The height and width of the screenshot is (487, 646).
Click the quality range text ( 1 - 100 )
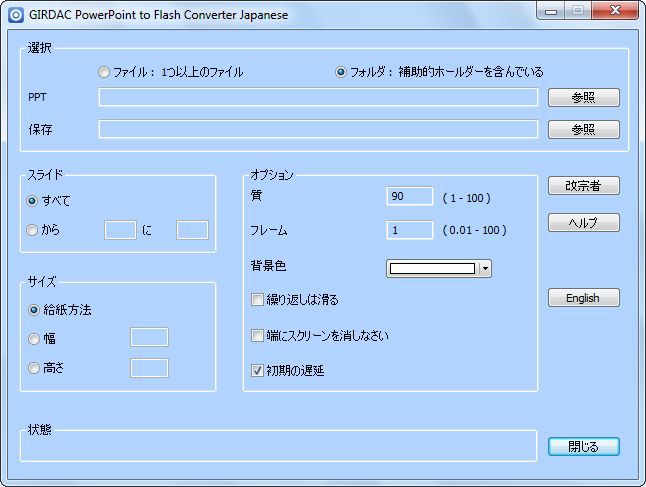tap(466, 198)
